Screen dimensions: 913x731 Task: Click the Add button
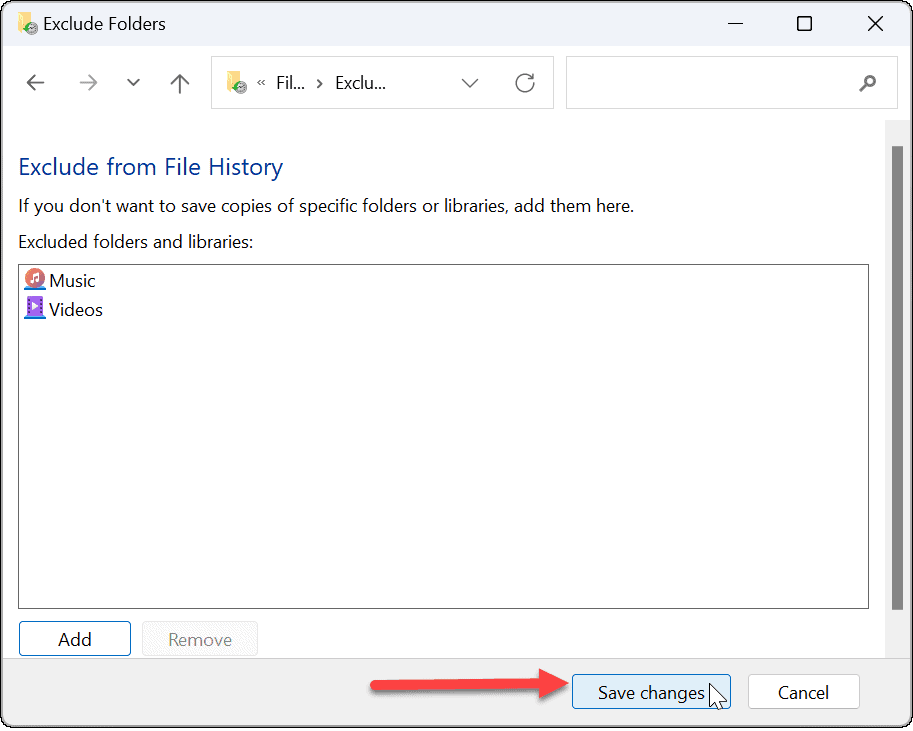click(74, 638)
